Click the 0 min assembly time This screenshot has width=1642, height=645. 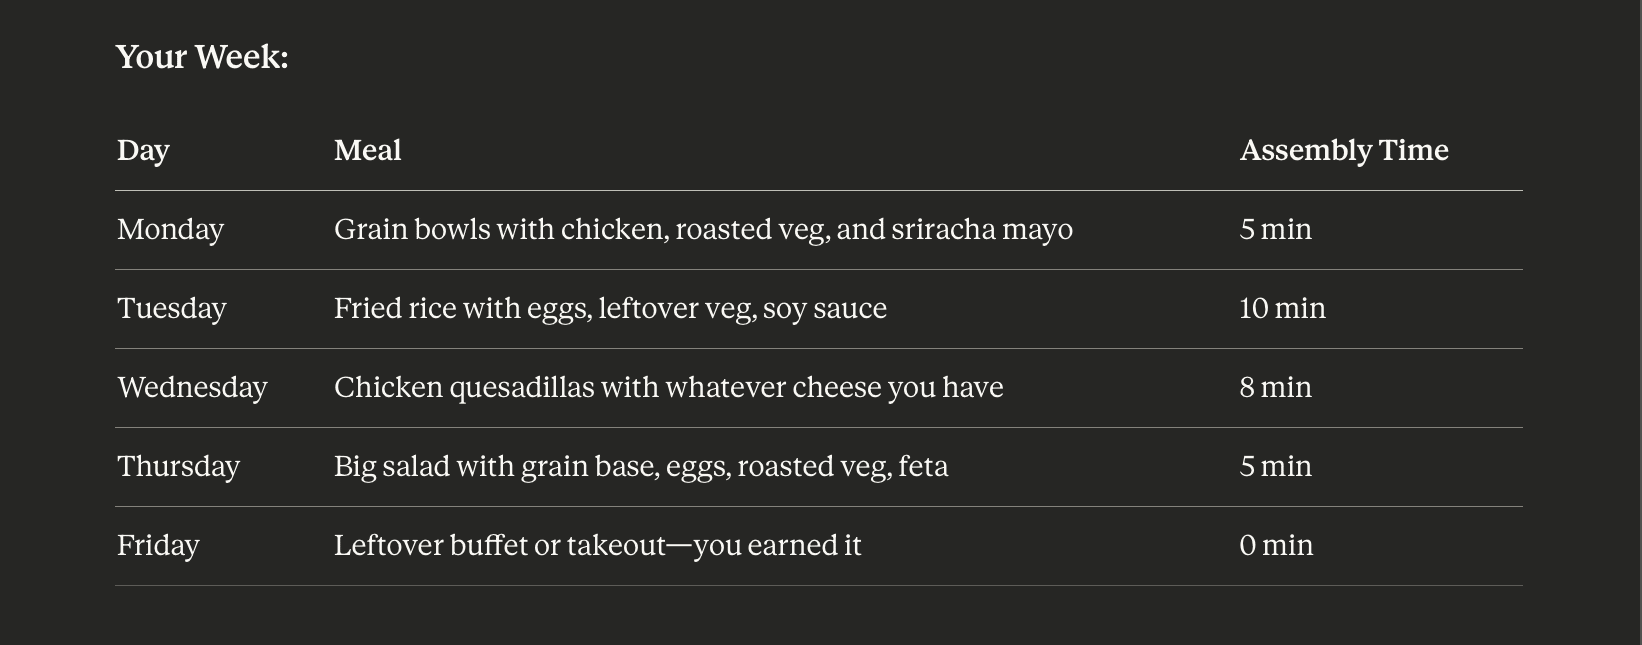coord(1276,545)
